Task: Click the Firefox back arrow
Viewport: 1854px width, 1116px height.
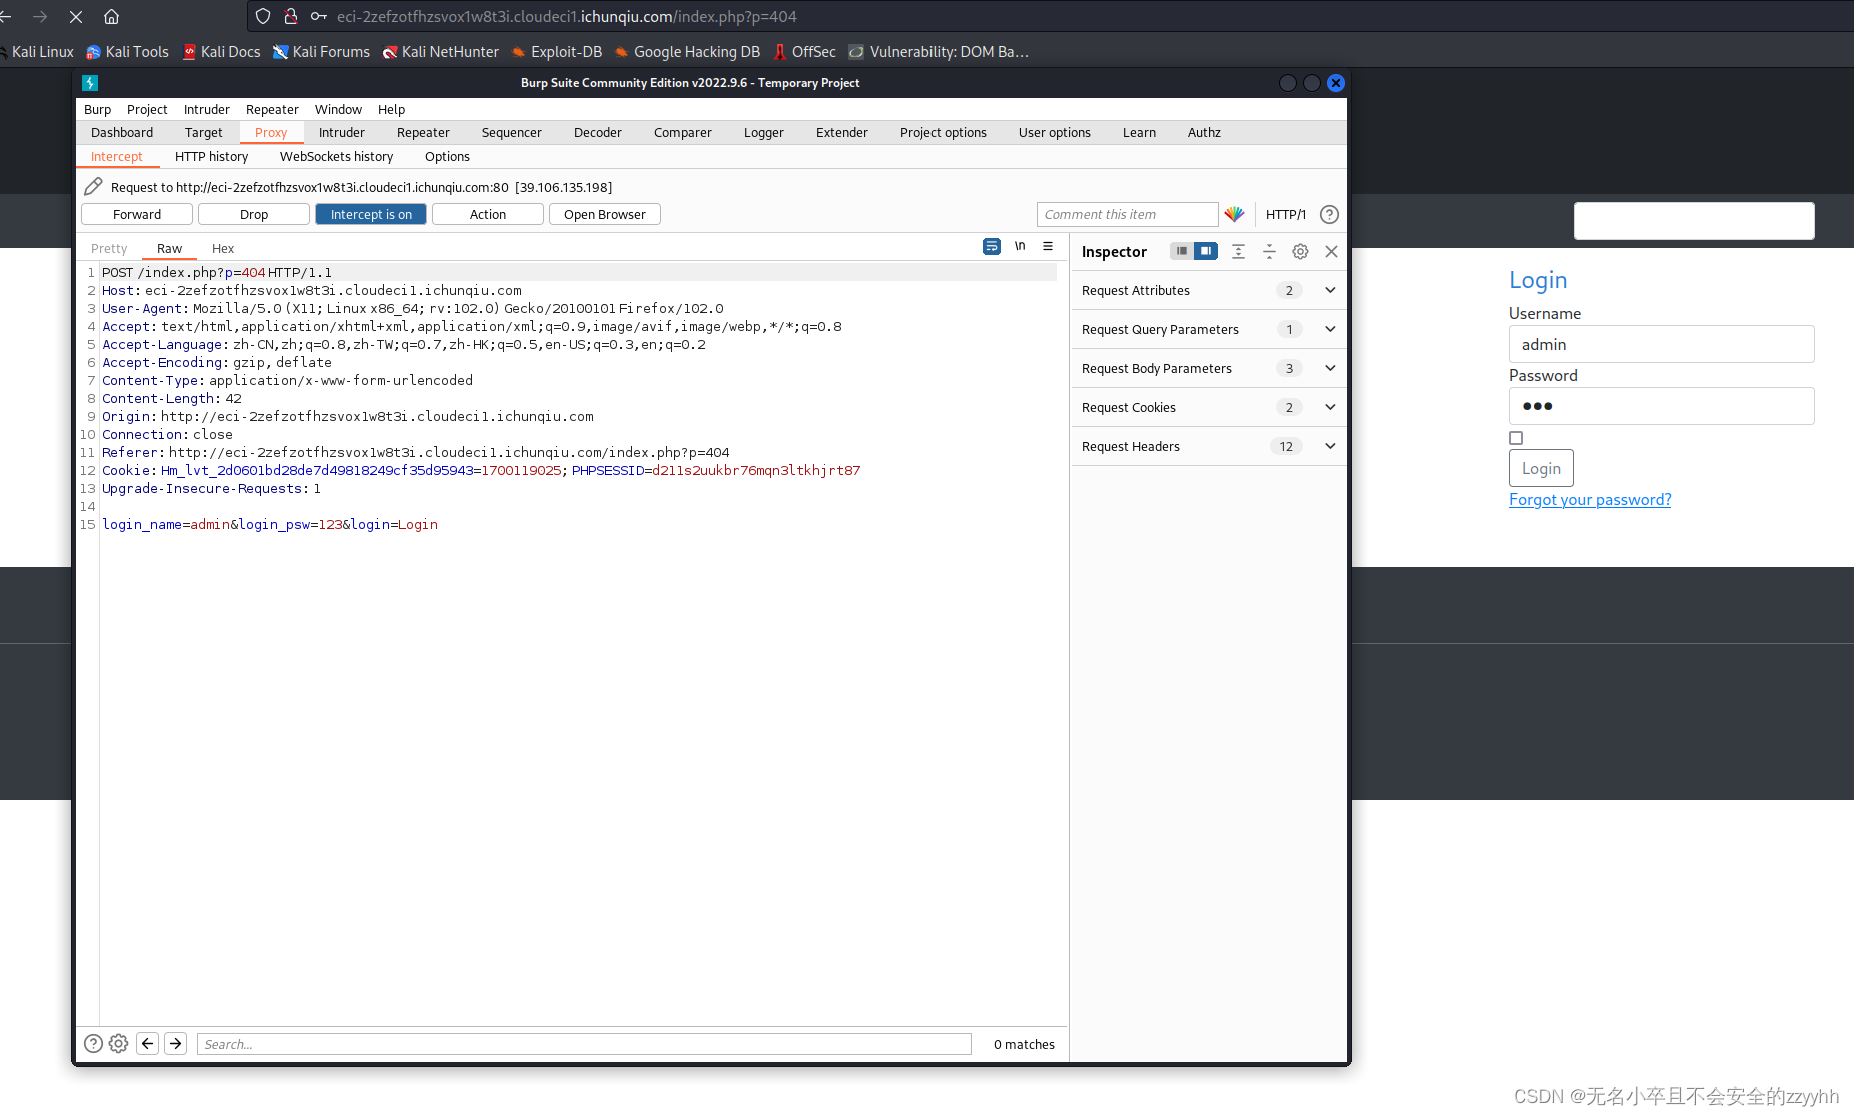Action: click(x=6, y=16)
